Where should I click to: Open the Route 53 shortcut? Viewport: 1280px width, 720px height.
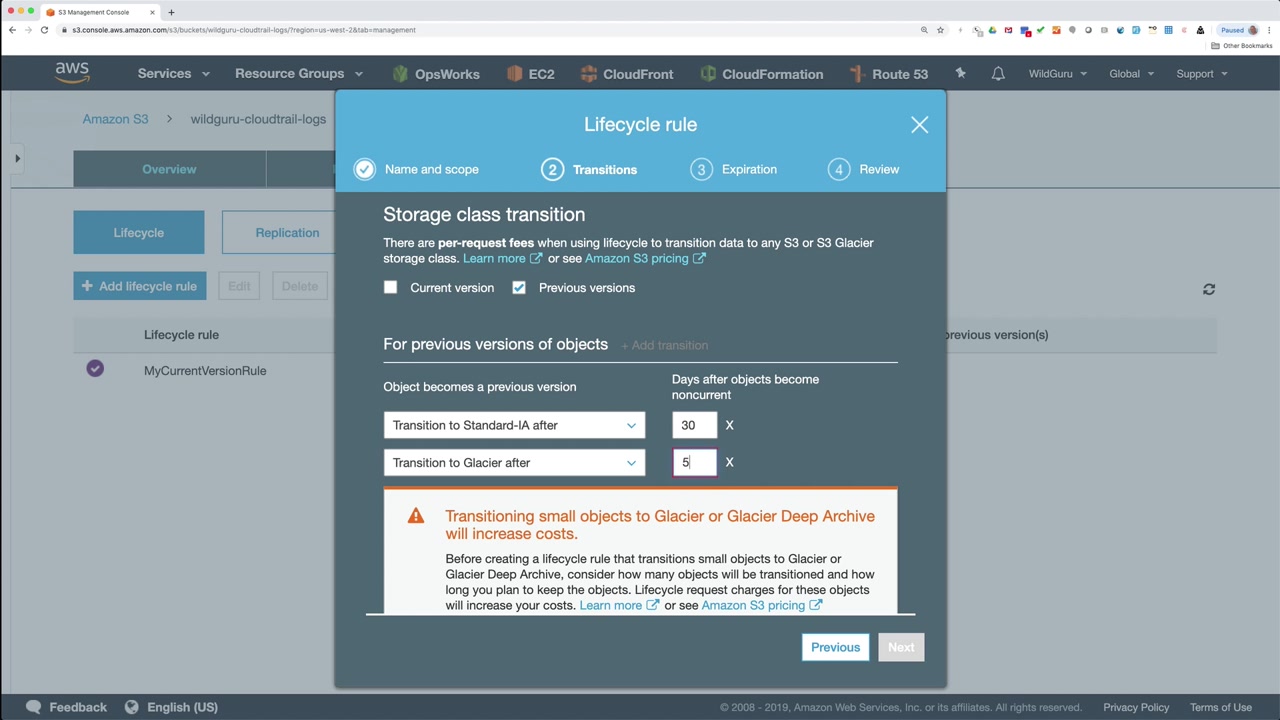(888, 74)
